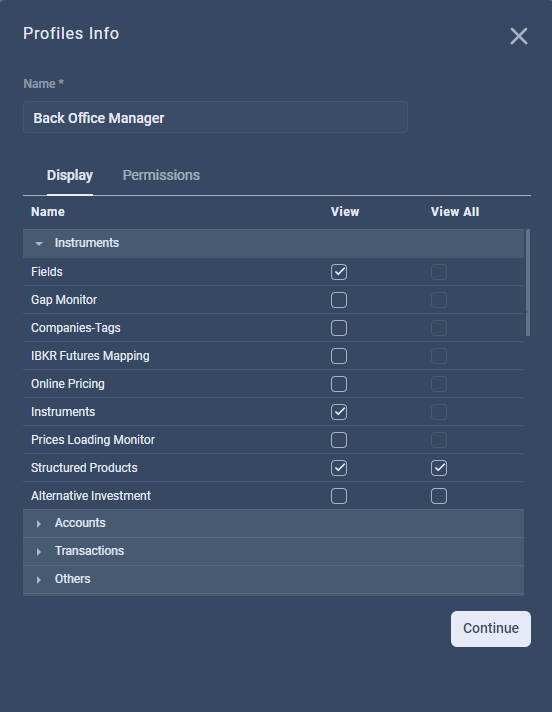
Task: Enable View All for Alternative Investment
Action: coord(439,496)
